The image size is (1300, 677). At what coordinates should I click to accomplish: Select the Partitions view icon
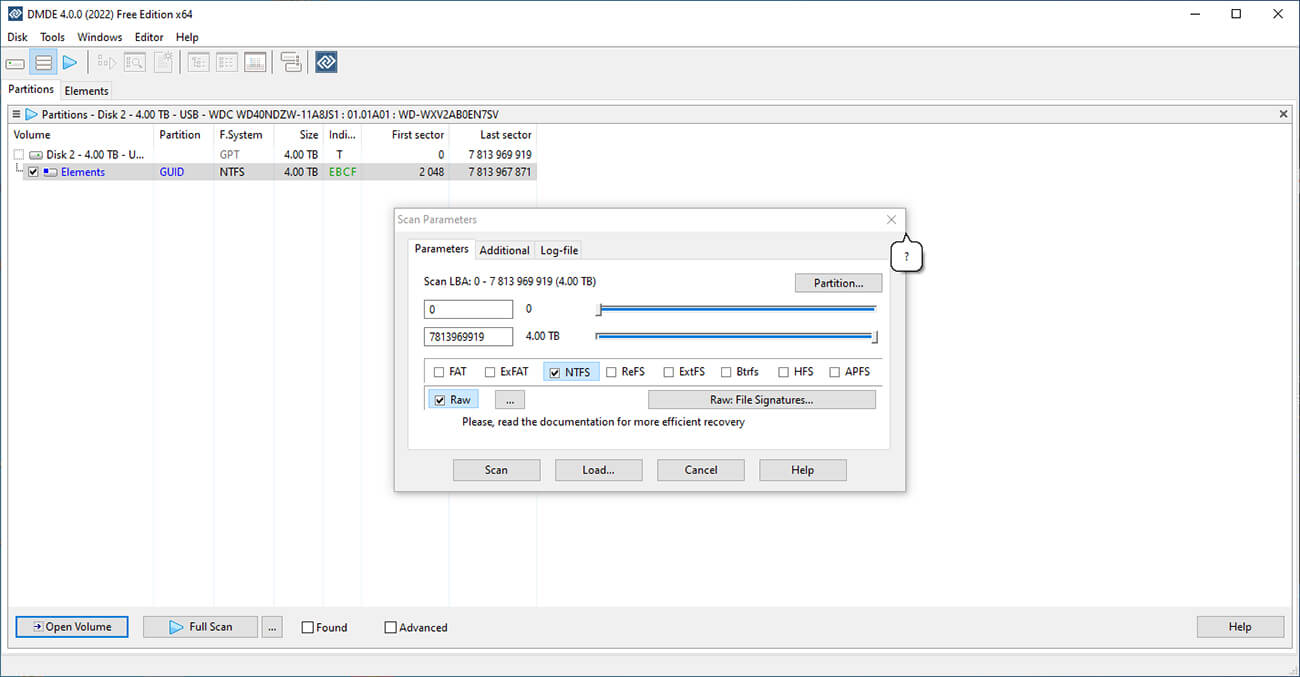[x=42, y=62]
